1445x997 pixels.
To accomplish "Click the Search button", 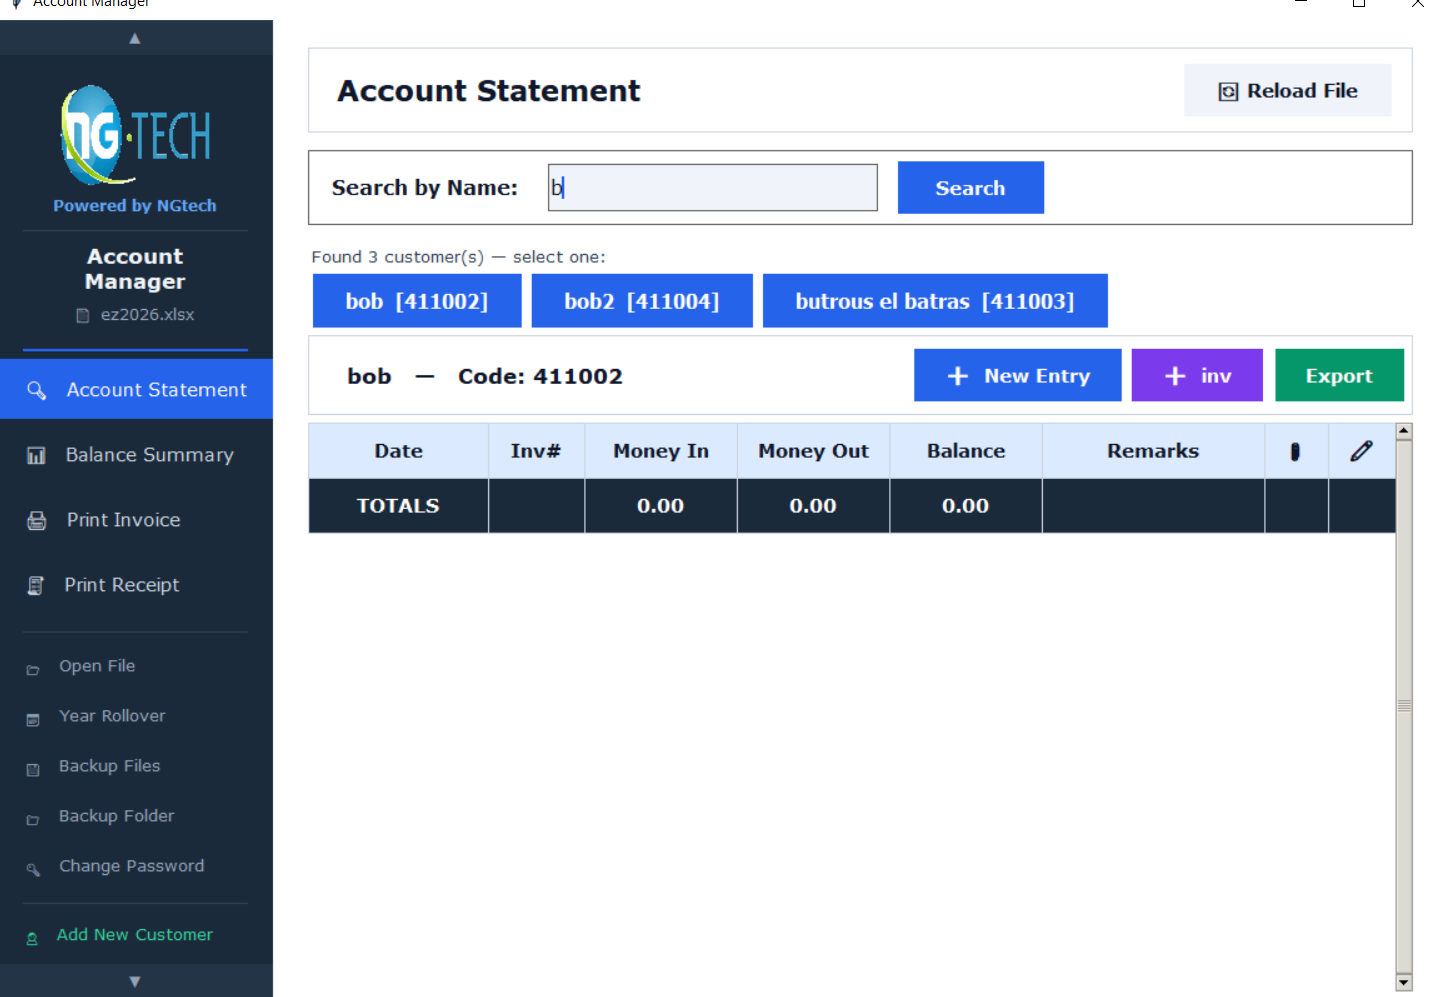I will pyautogui.click(x=970, y=188).
